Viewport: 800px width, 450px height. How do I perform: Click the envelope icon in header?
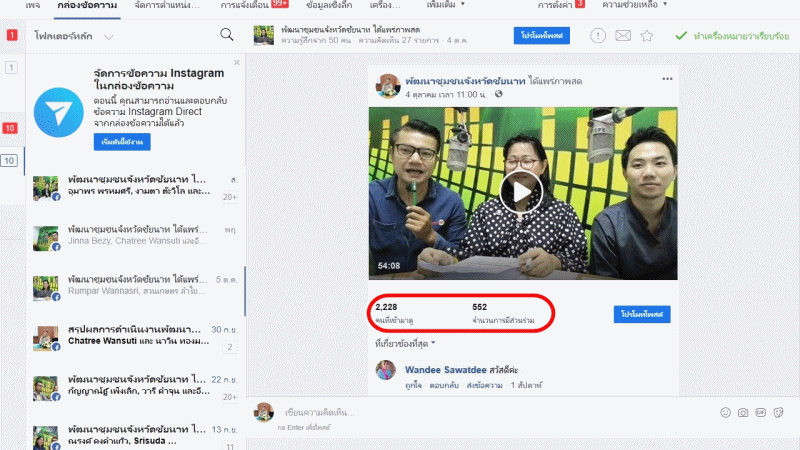[623, 36]
